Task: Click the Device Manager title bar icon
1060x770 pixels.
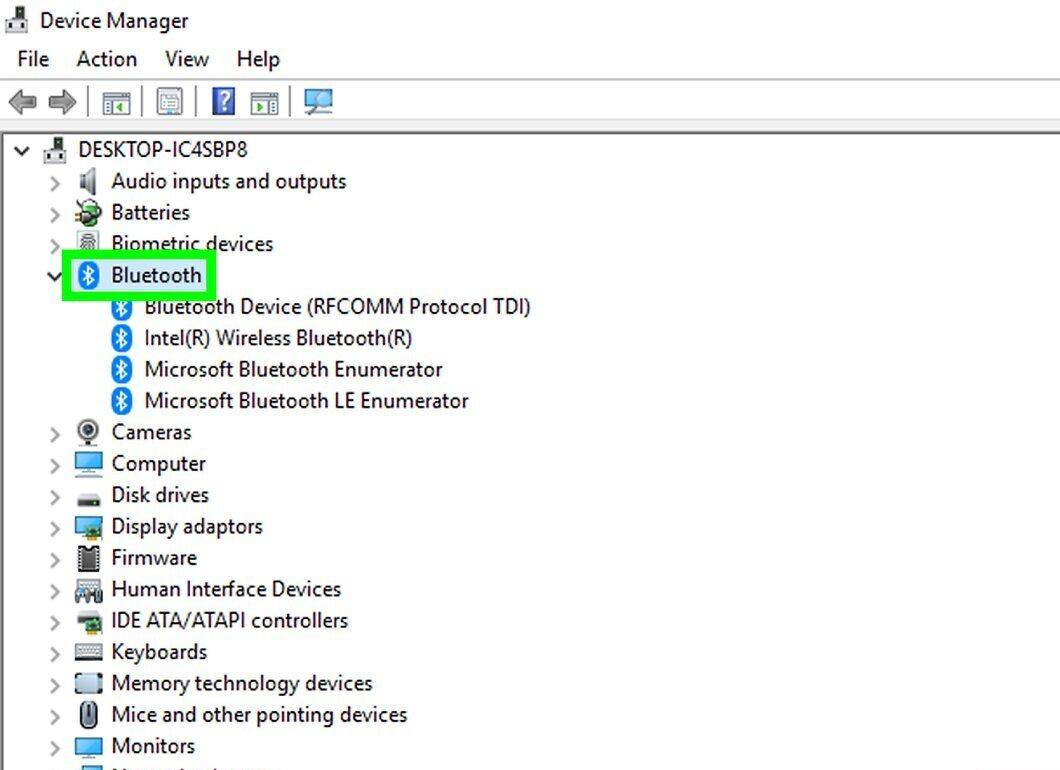Action: [x=17, y=20]
